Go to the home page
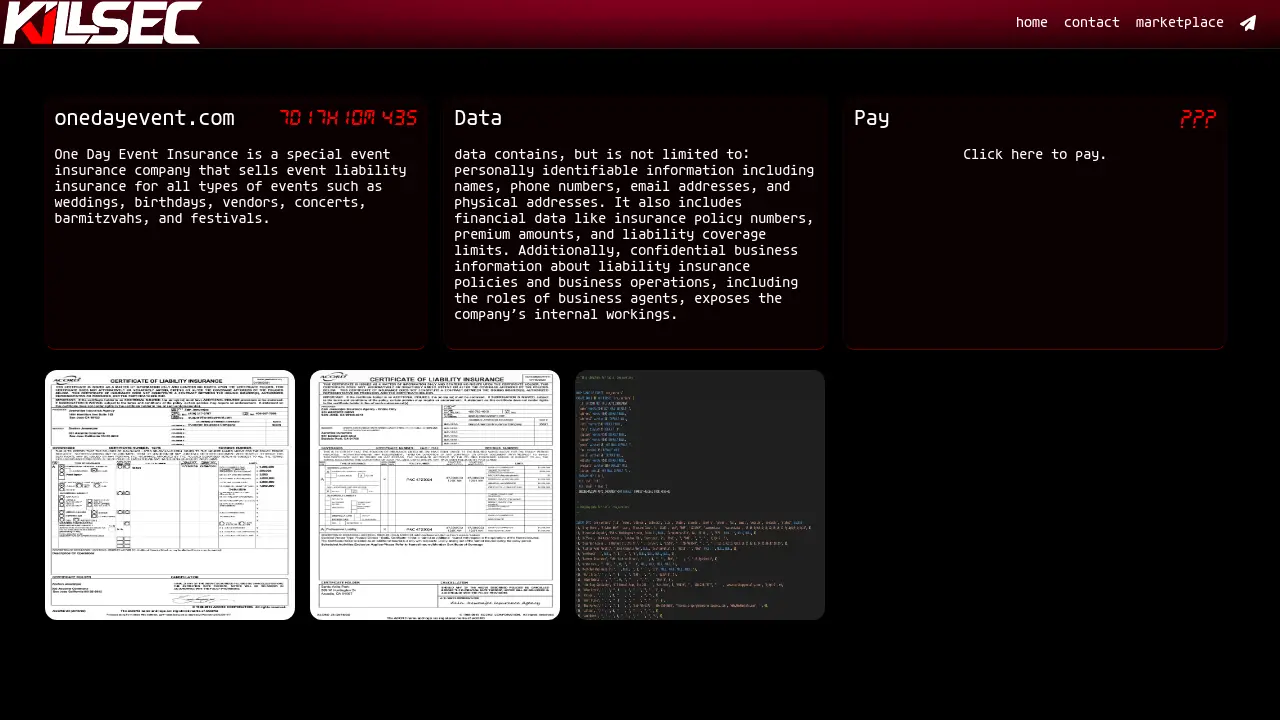The width and height of the screenshot is (1280, 720). (x=1031, y=23)
